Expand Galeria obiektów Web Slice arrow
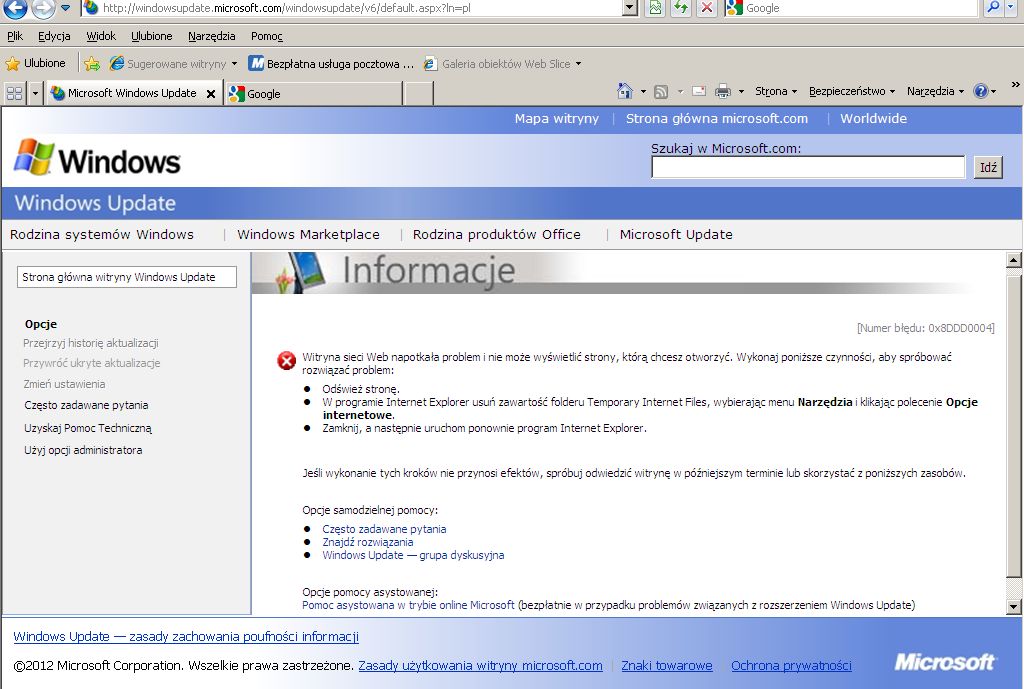This screenshot has width=1024, height=689. 579,64
